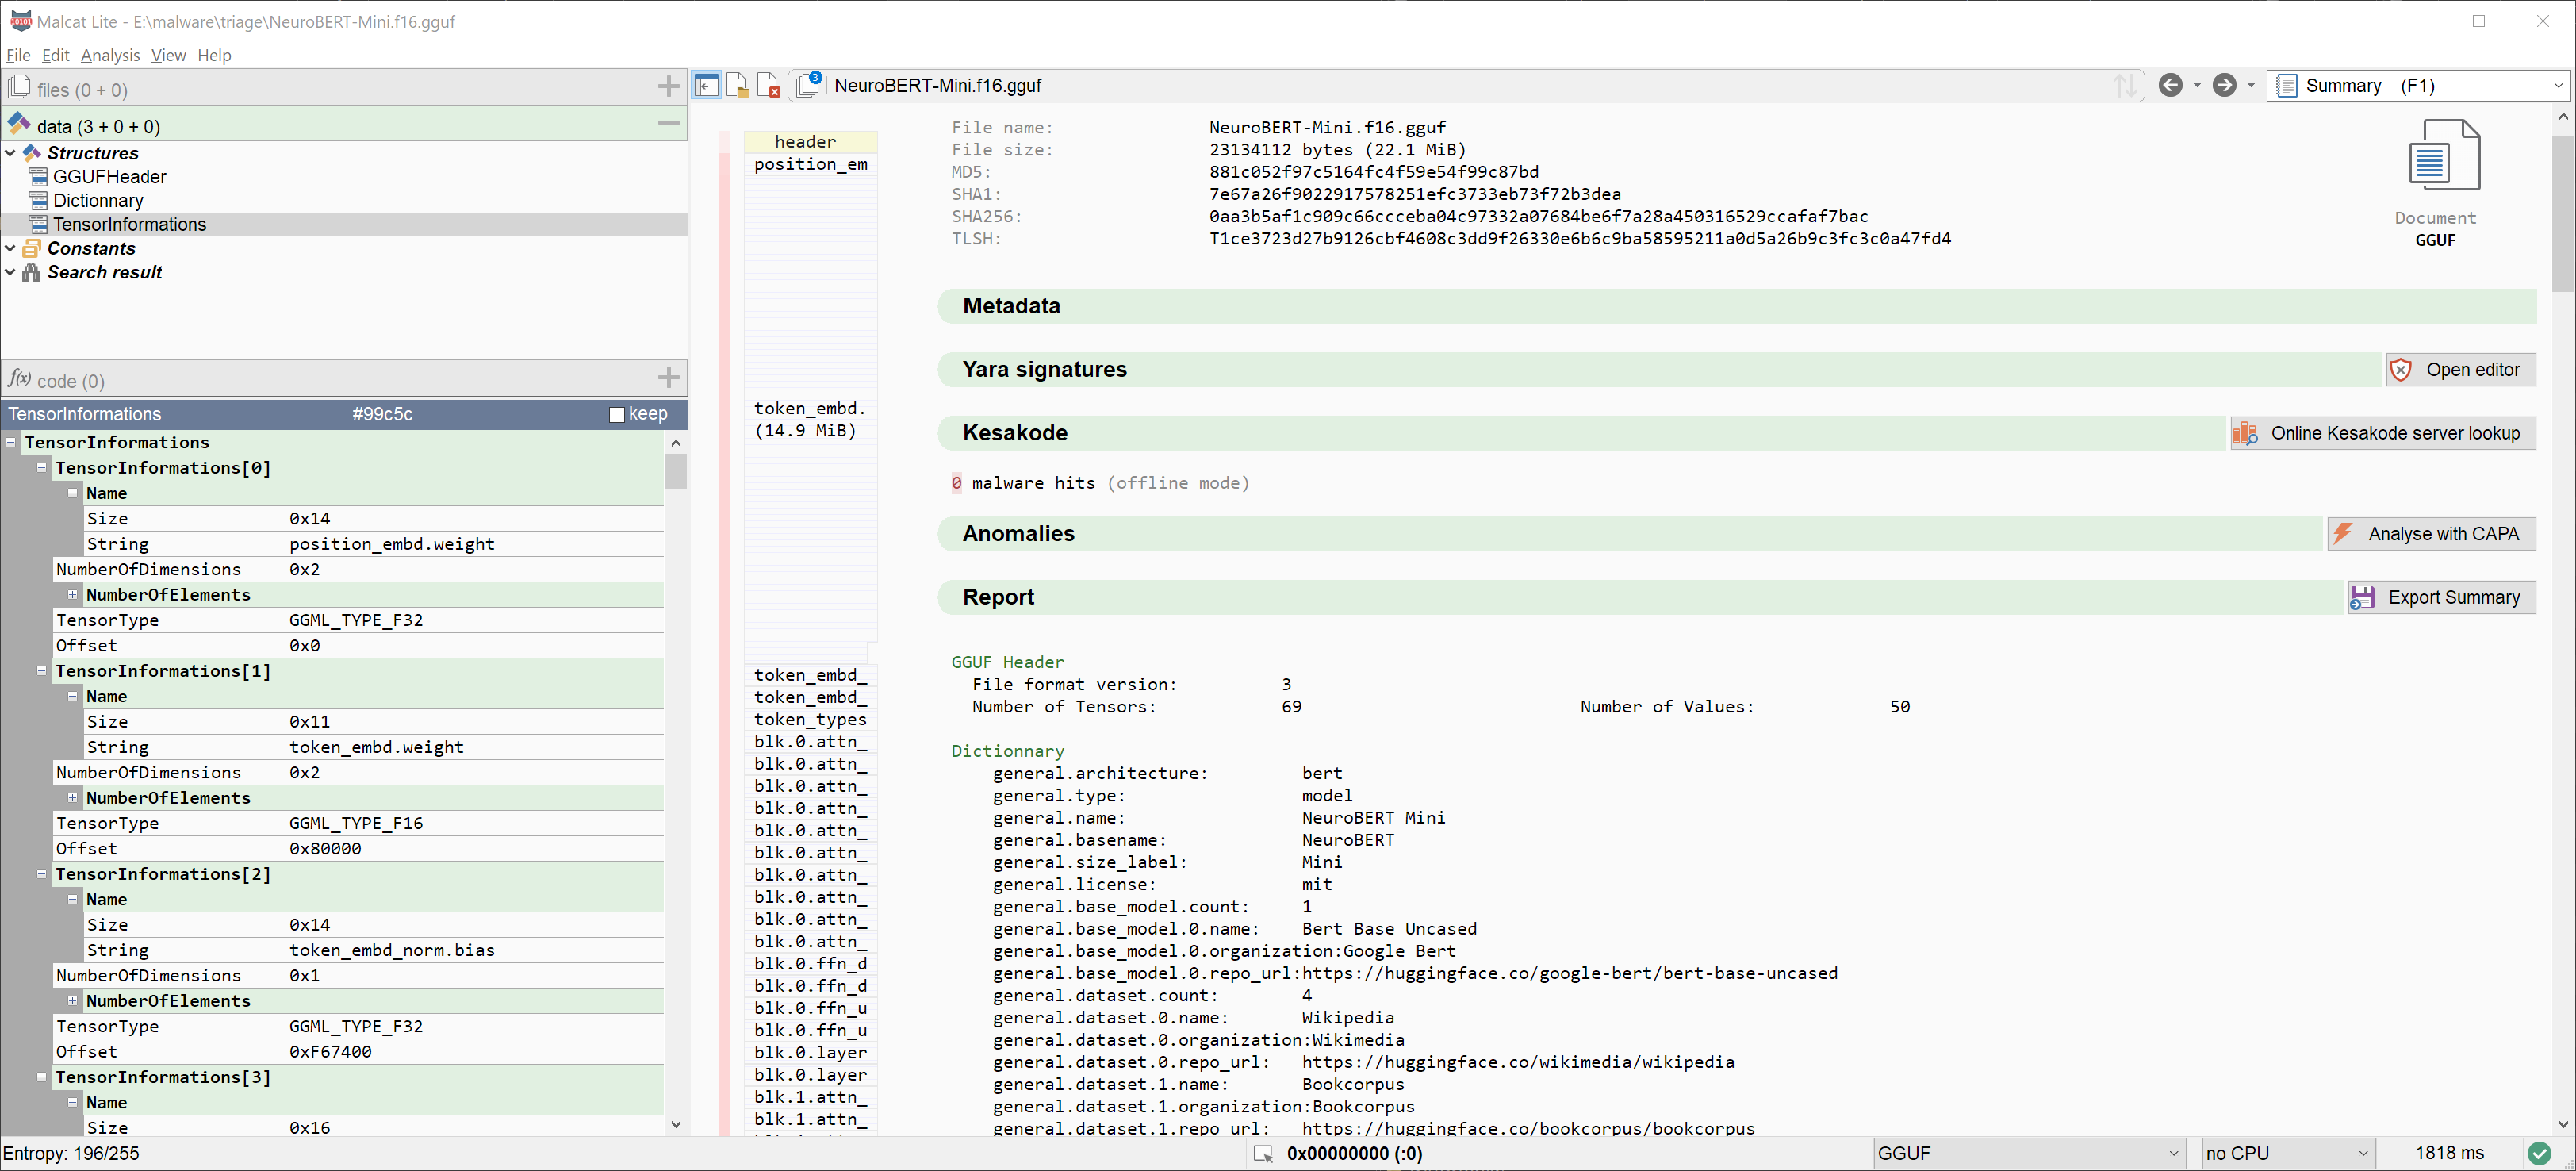Select the Dictionnary structure icon
This screenshot has height=1171, width=2576.
[39, 201]
